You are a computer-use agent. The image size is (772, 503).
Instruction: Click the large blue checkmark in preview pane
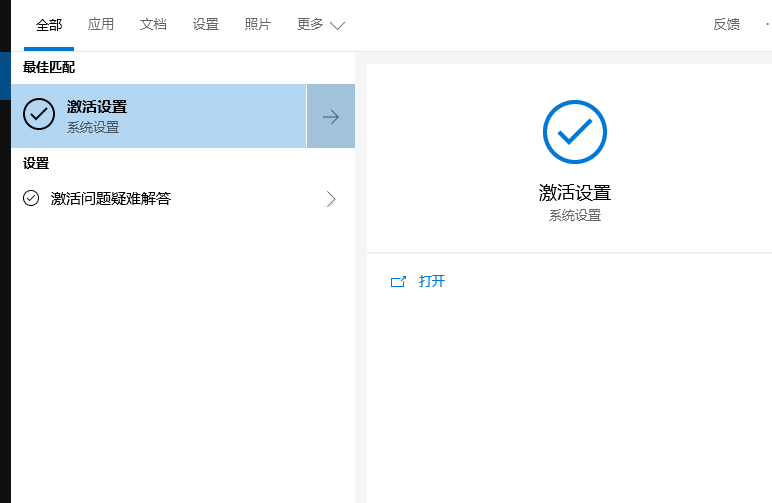[x=575, y=132]
